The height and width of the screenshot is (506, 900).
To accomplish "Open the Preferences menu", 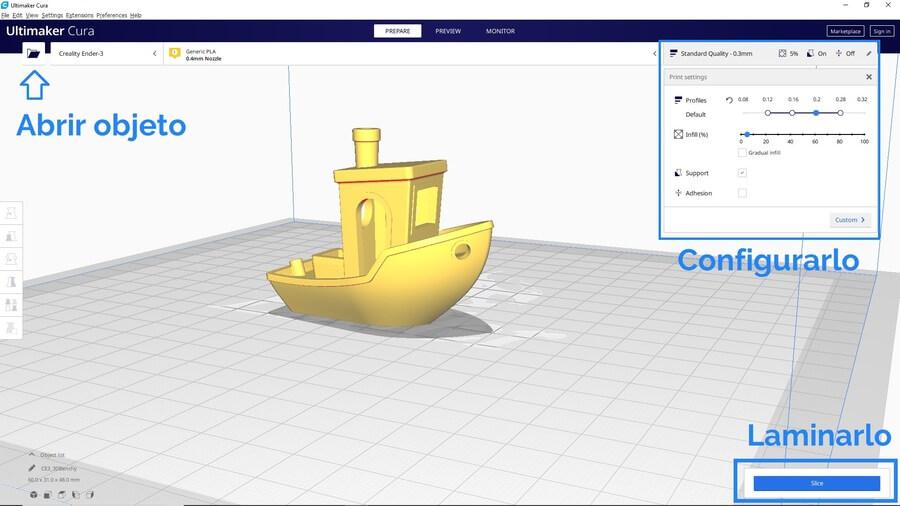I will tap(112, 15).
